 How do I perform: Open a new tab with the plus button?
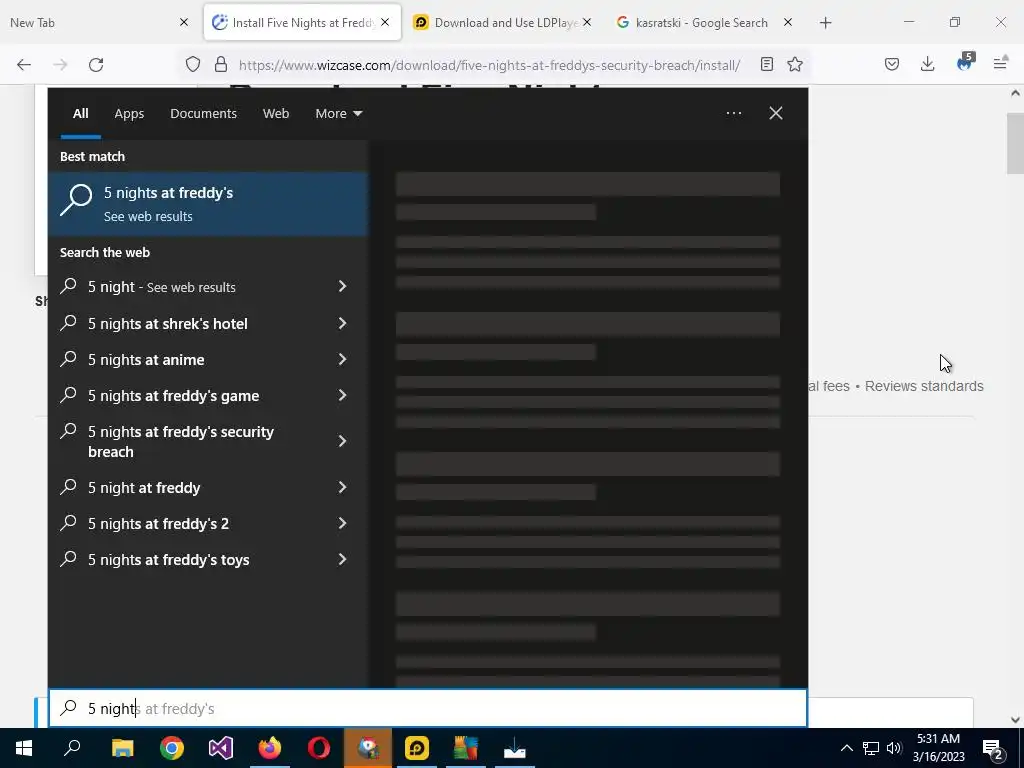click(x=825, y=23)
